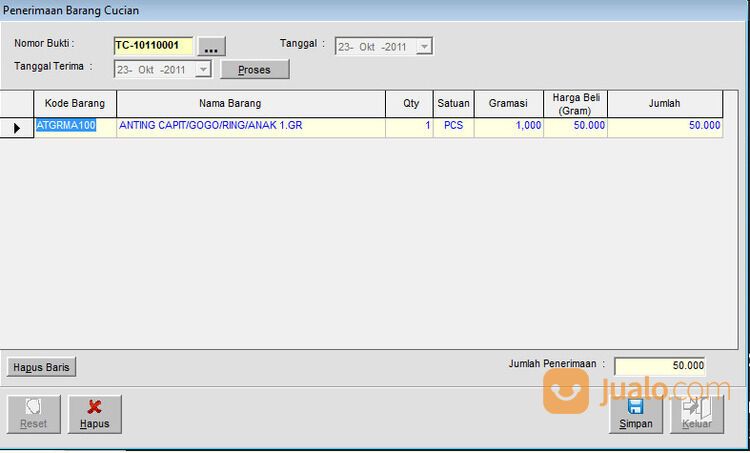The height and width of the screenshot is (453, 750).
Task: Click the Harga Beli (Gram) column header
Action: (575, 104)
